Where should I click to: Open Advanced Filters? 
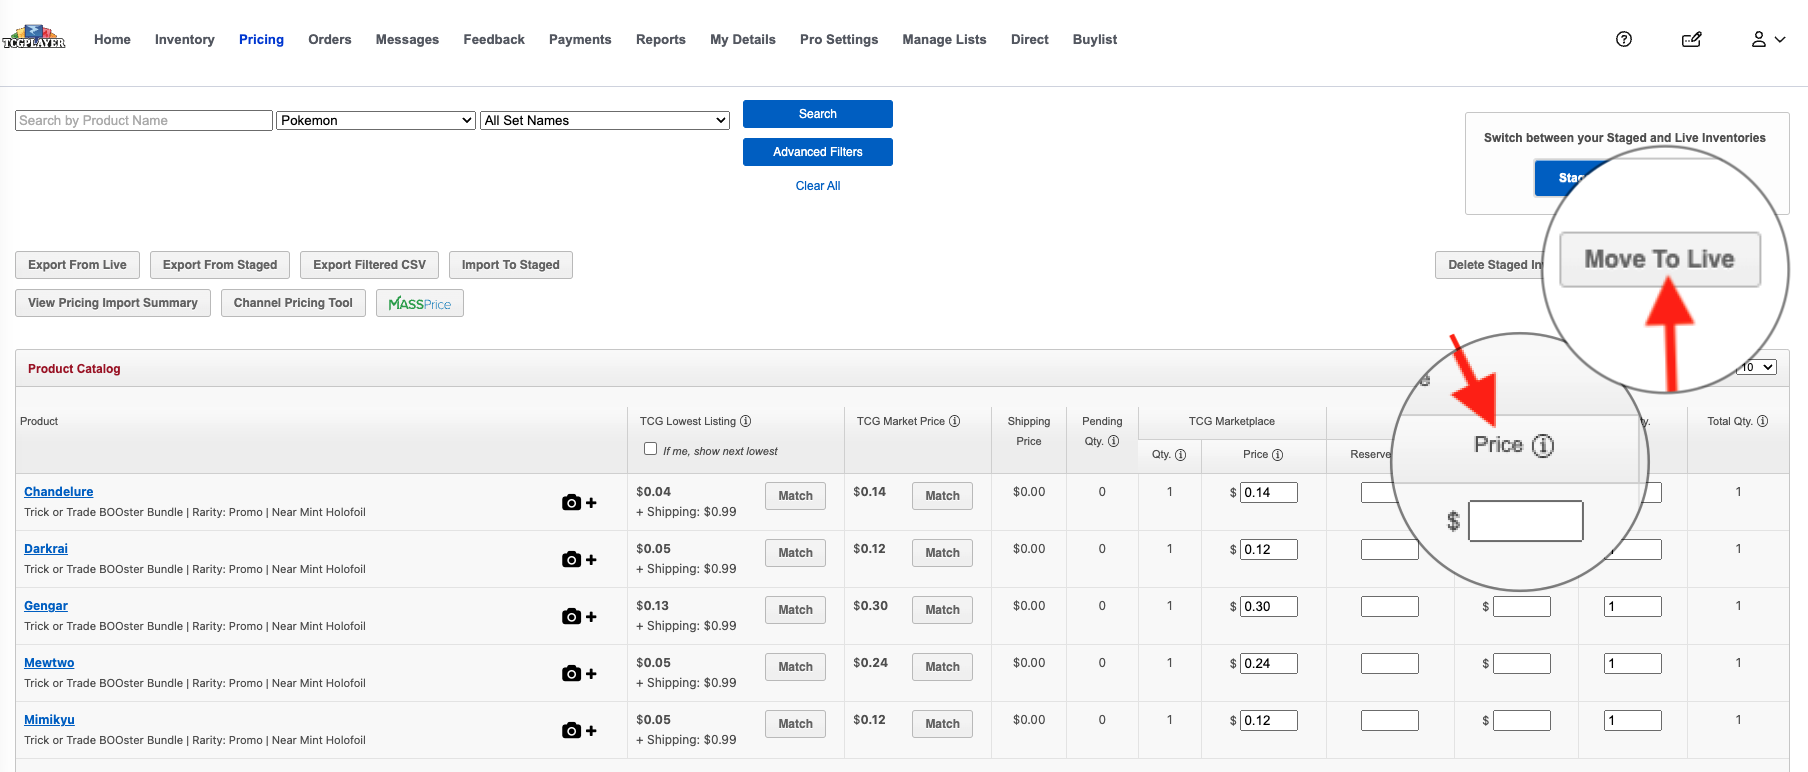click(x=818, y=152)
